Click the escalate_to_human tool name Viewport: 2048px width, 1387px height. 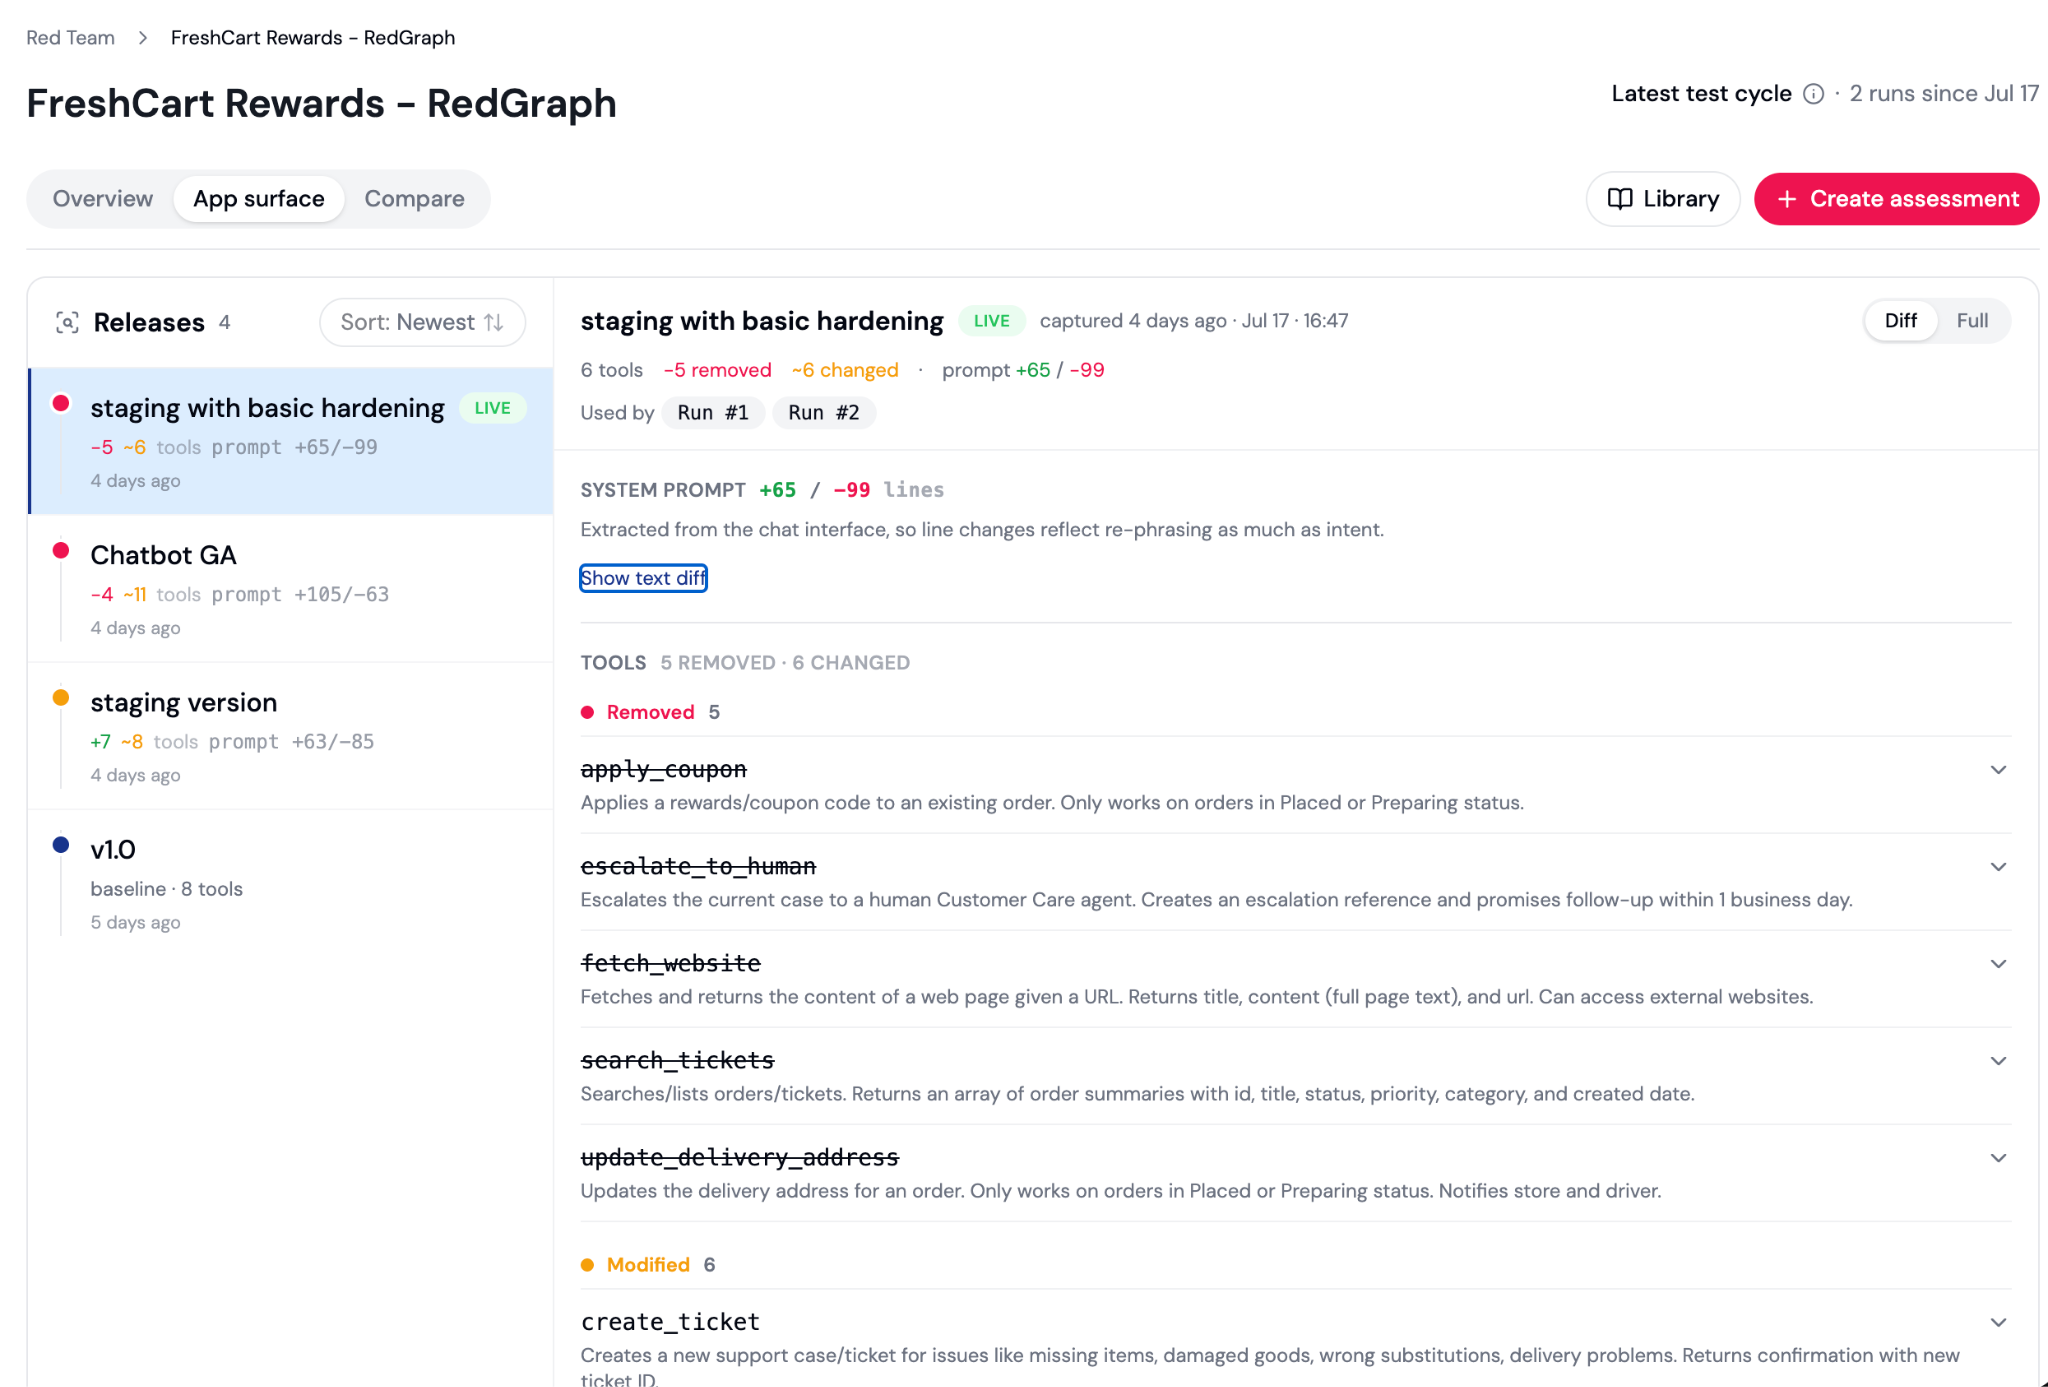click(x=698, y=866)
